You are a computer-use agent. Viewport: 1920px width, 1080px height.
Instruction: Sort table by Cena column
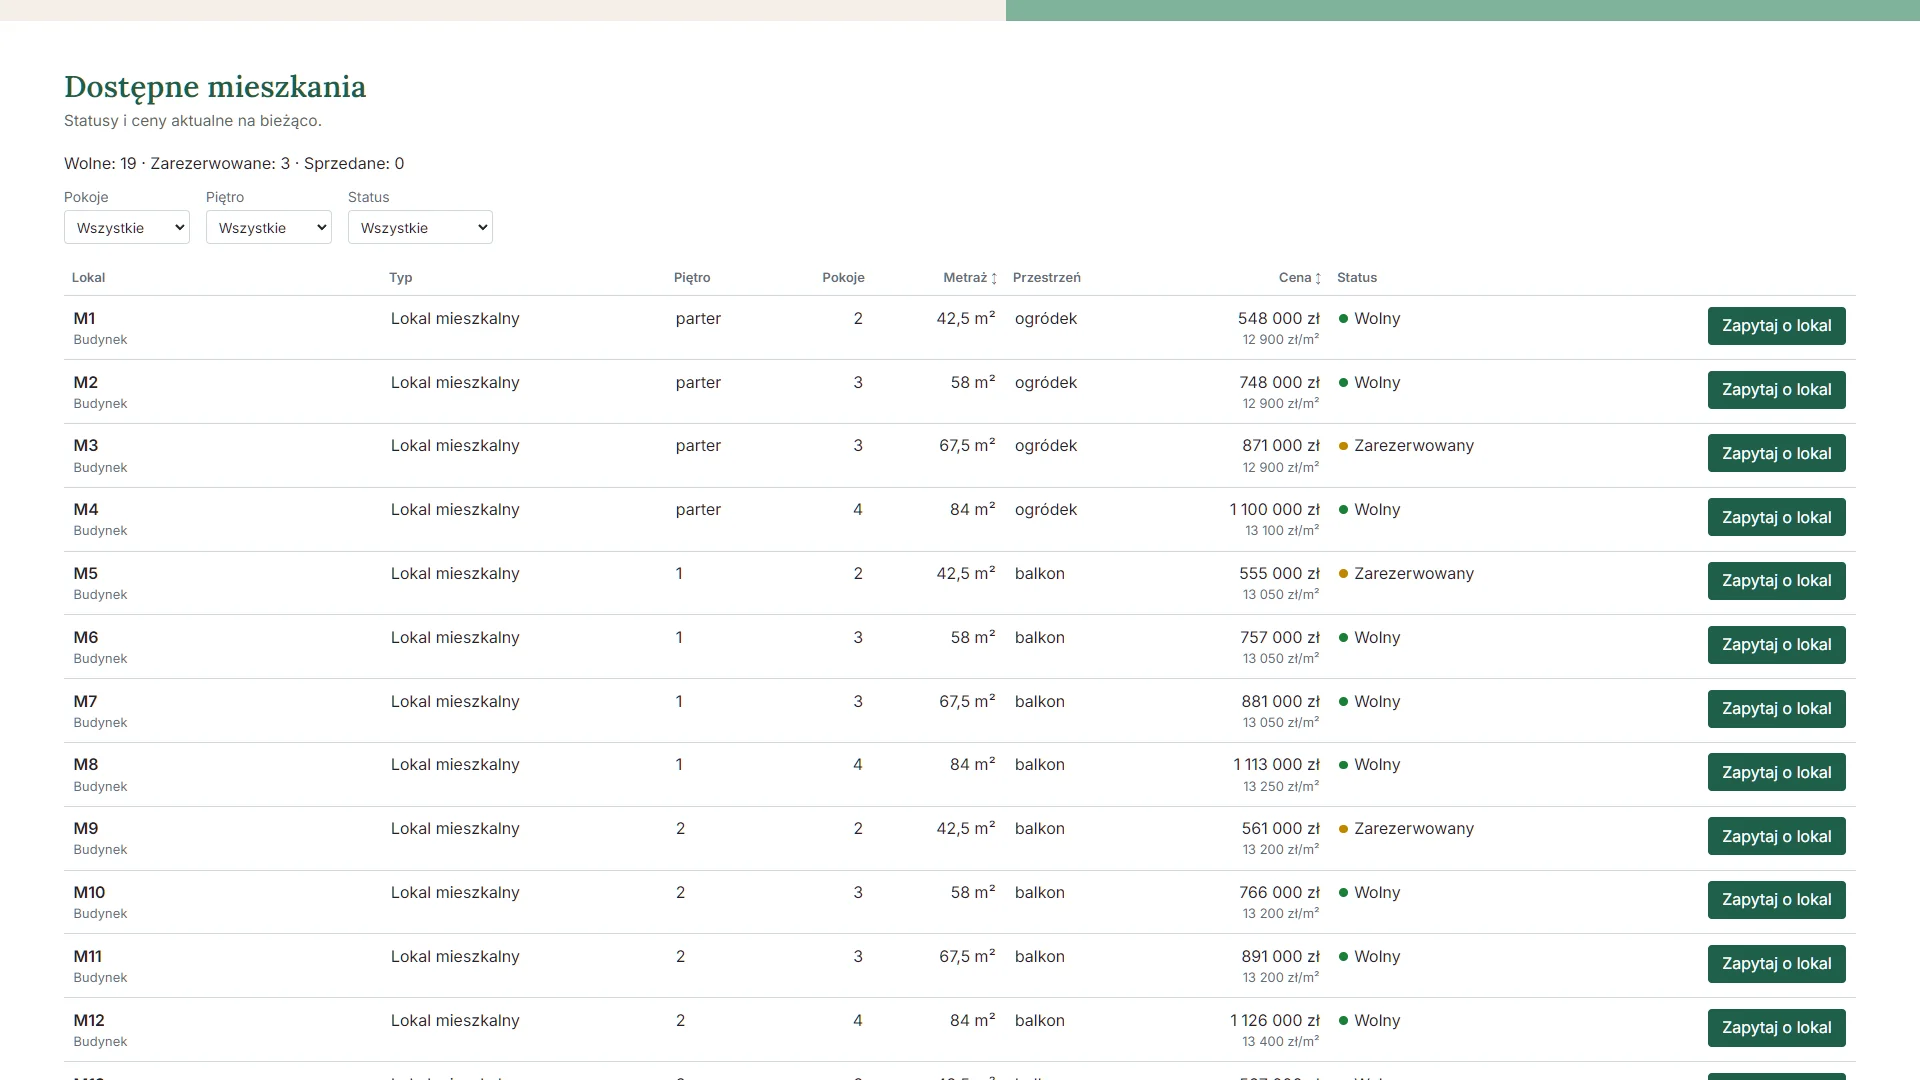1300,278
